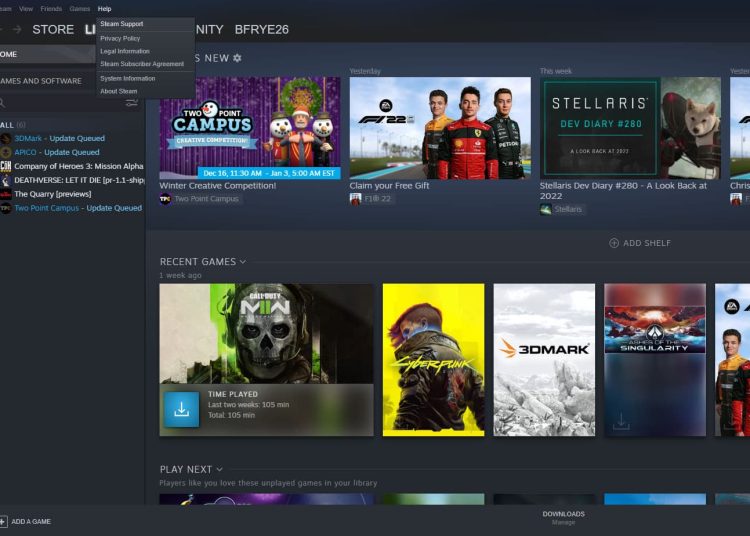Select About Steam menu entry
This screenshot has width=750, height=536.
pyautogui.click(x=145, y=91)
